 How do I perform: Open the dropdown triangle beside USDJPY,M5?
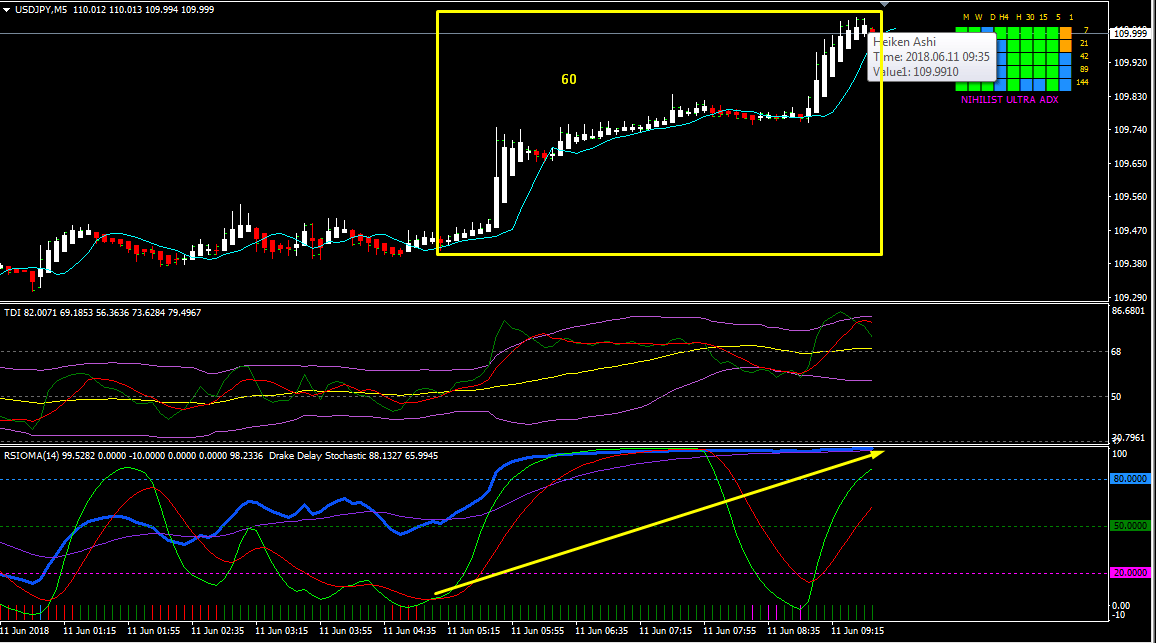coord(7,10)
